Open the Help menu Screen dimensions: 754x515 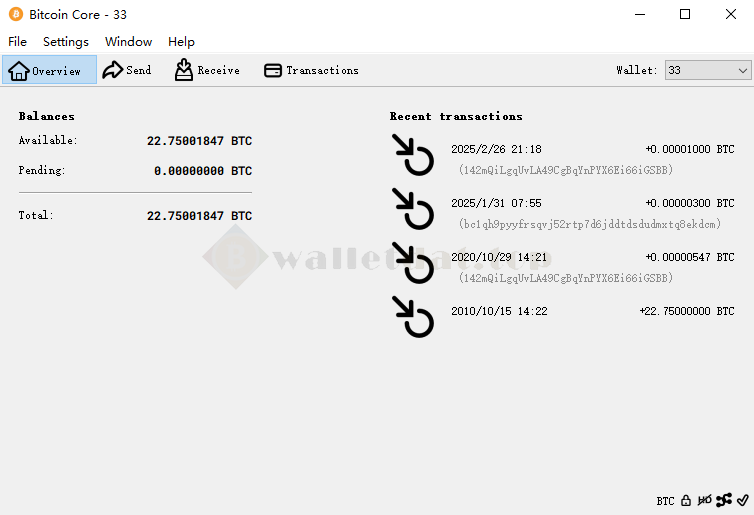(x=181, y=42)
